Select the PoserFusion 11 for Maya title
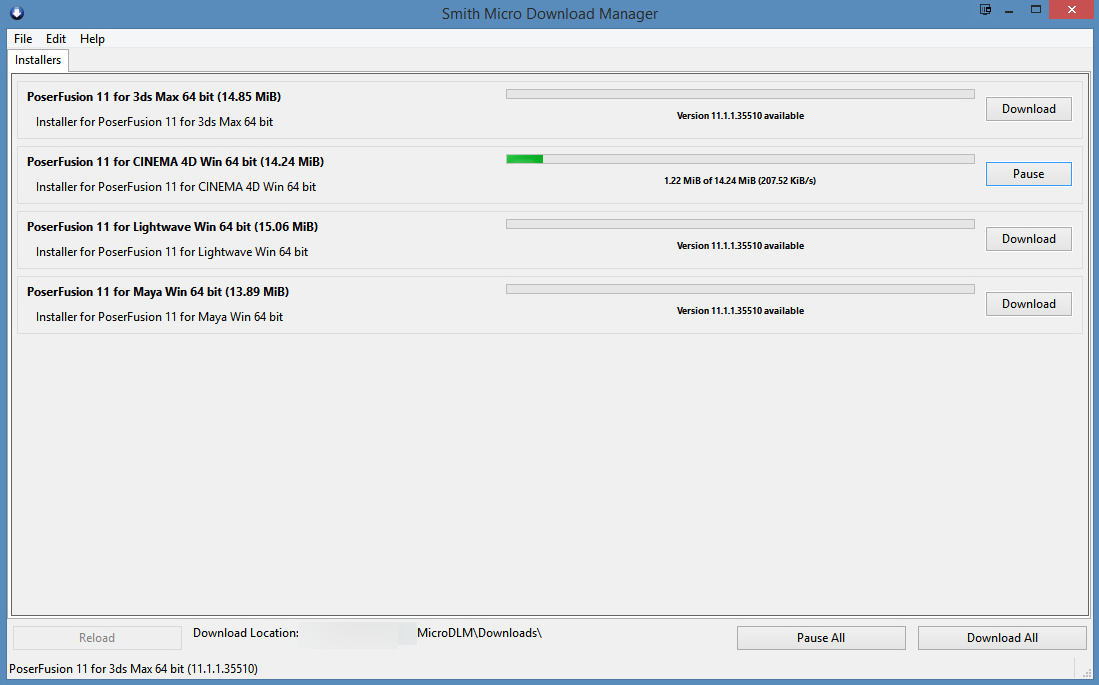Image resolution: width=1099 pixels, height=685 pixels. pyautogui.click(x=158, y=292)
